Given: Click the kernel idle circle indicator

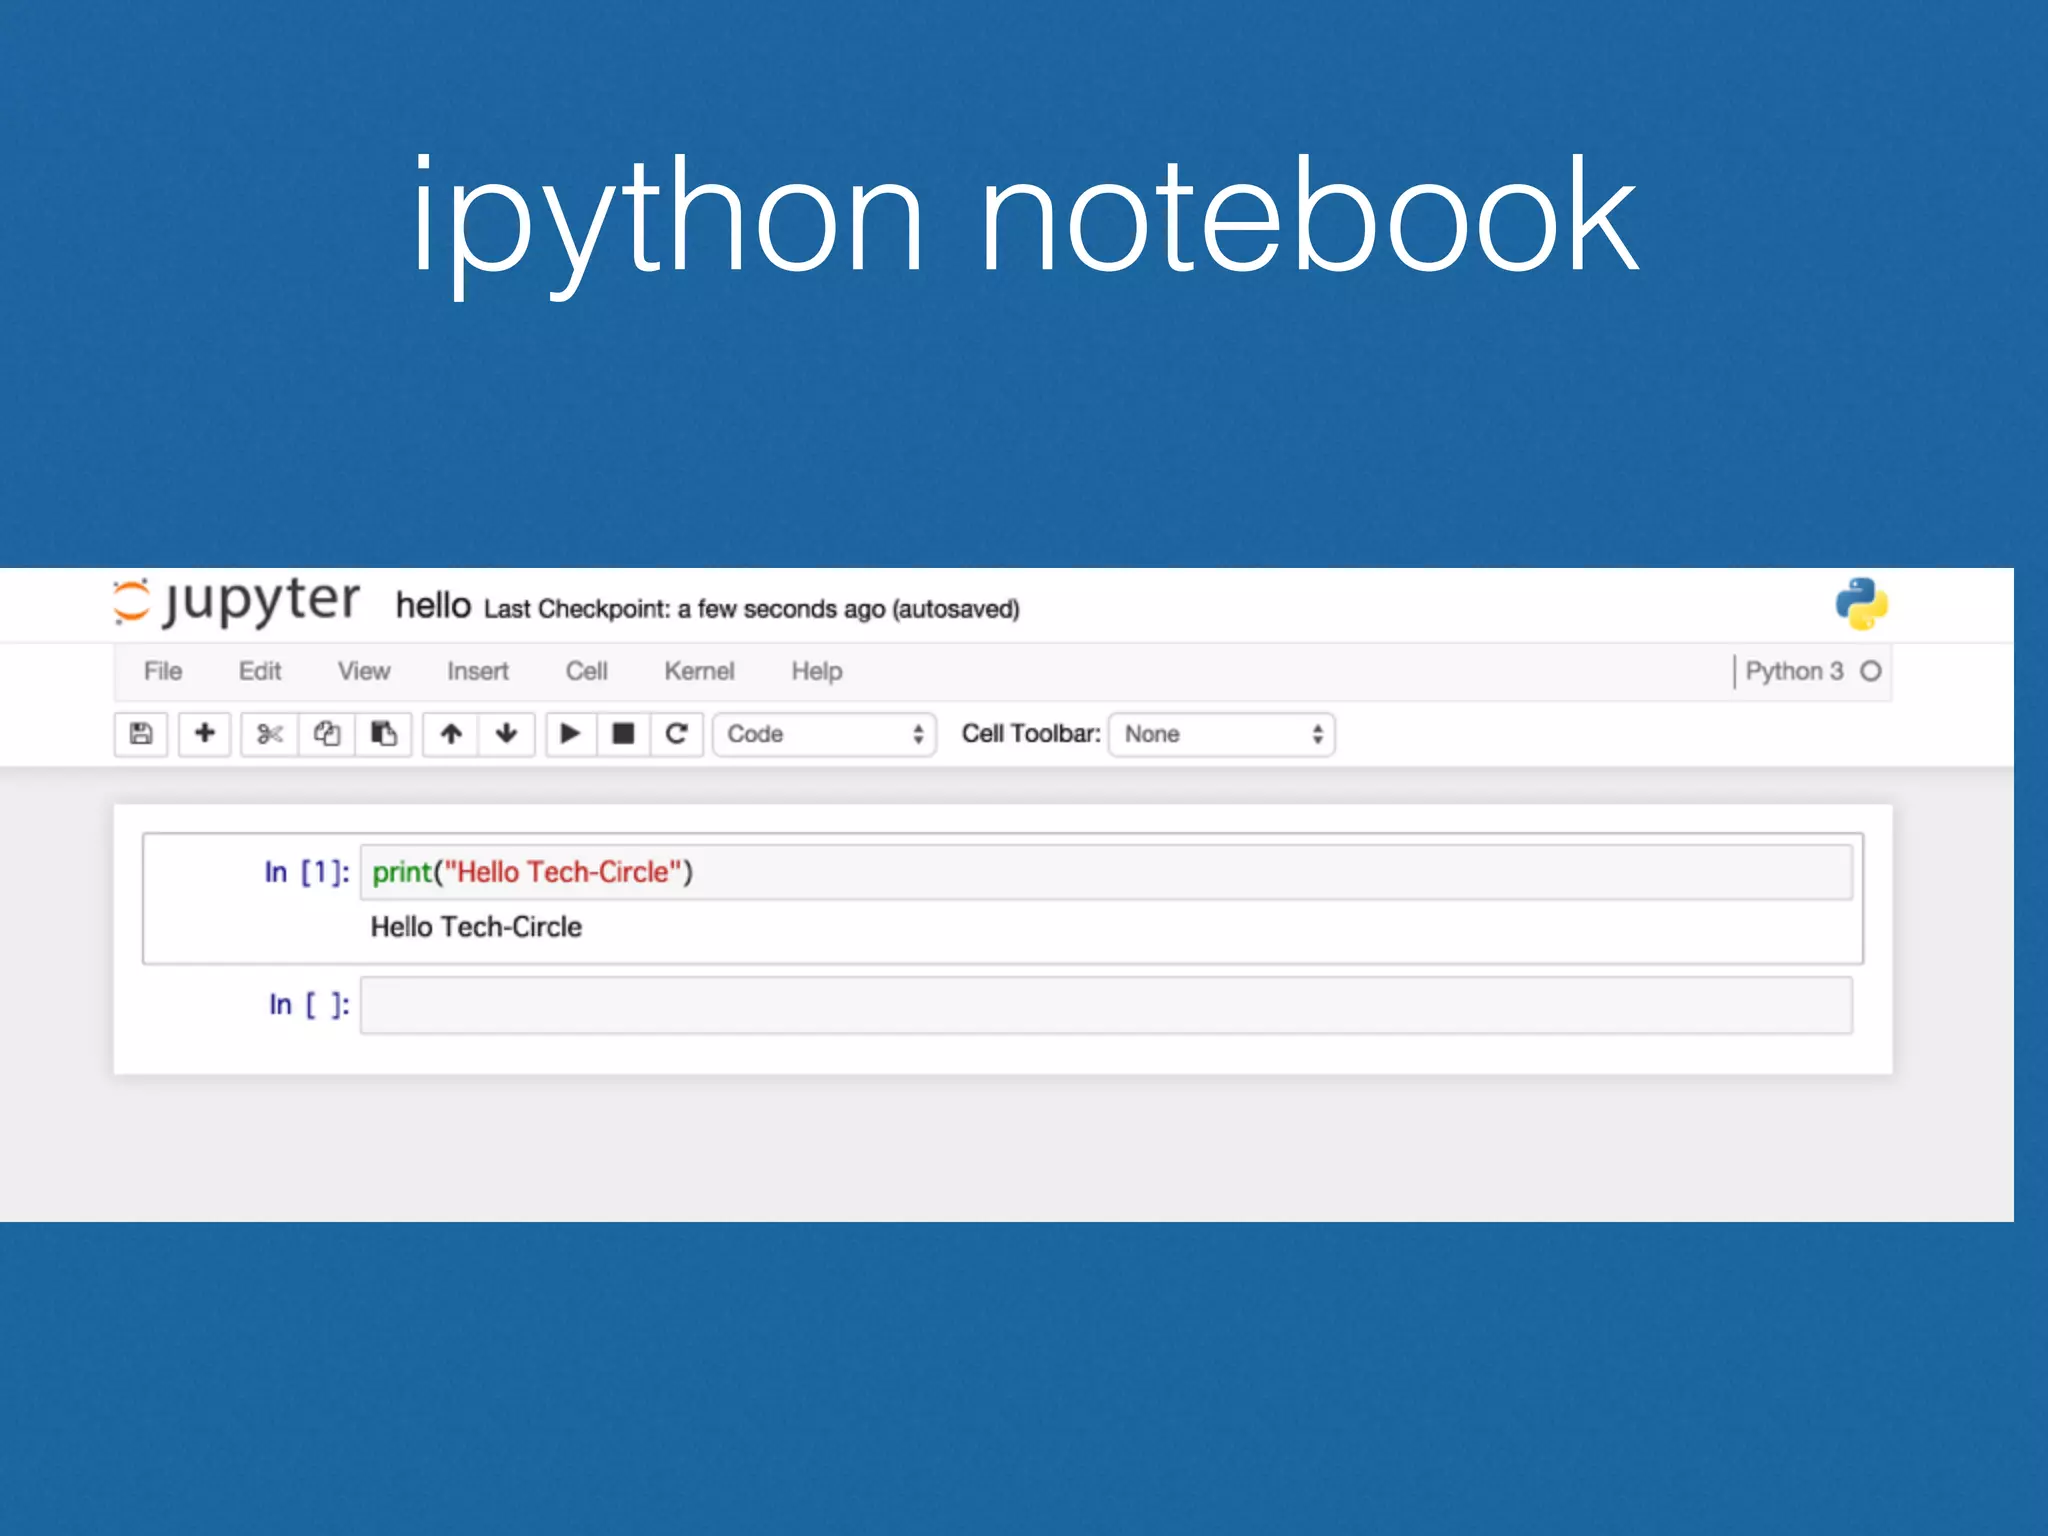Looking at the screenshot, I should click(1871, 671).
